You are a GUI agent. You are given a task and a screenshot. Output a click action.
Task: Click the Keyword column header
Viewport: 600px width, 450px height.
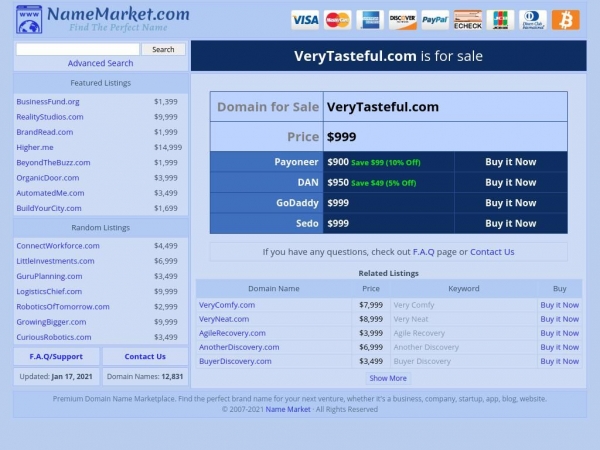[x=464, y=289]
